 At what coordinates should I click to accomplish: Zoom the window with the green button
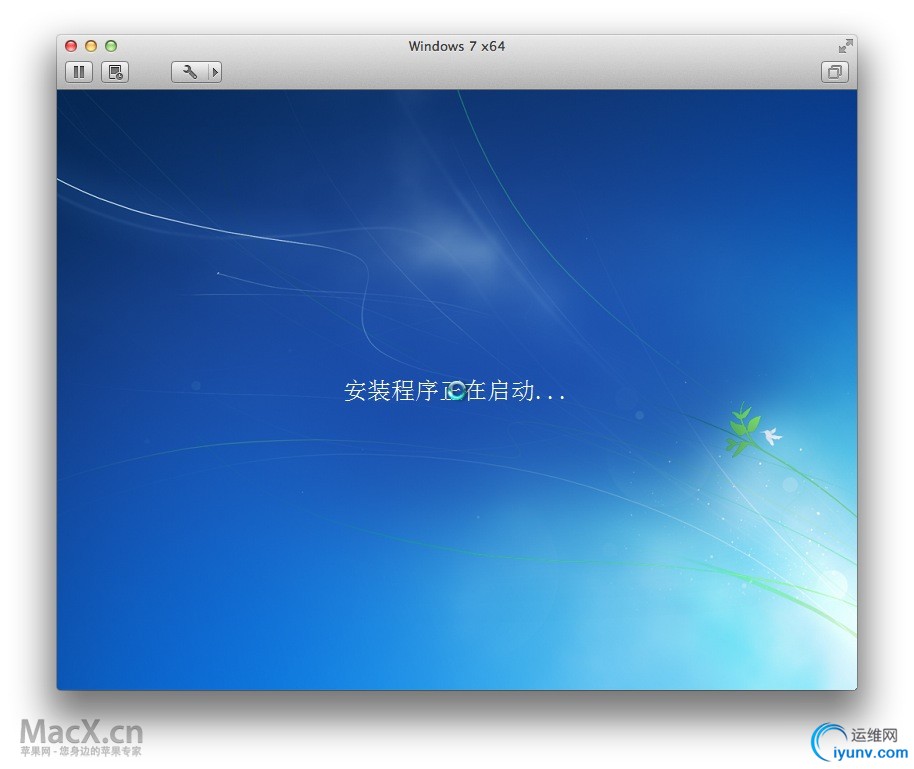(x=111, y=46)
